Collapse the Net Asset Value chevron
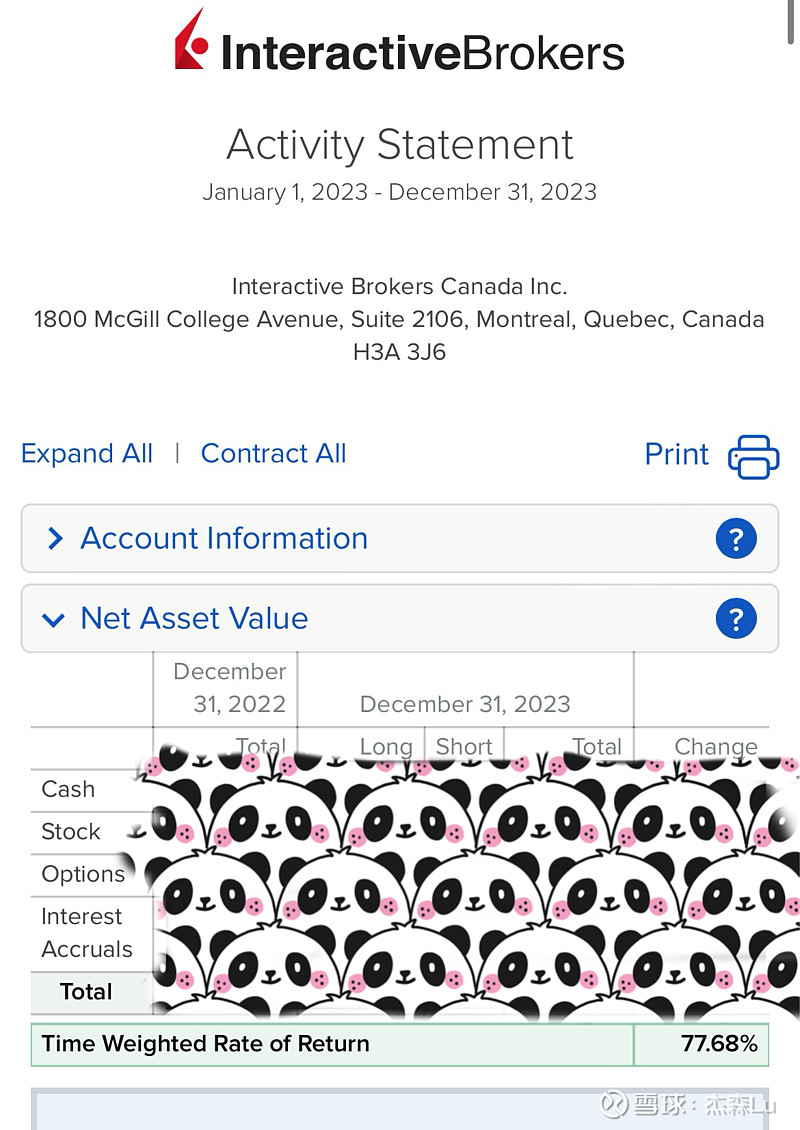 tap(53, 619)
